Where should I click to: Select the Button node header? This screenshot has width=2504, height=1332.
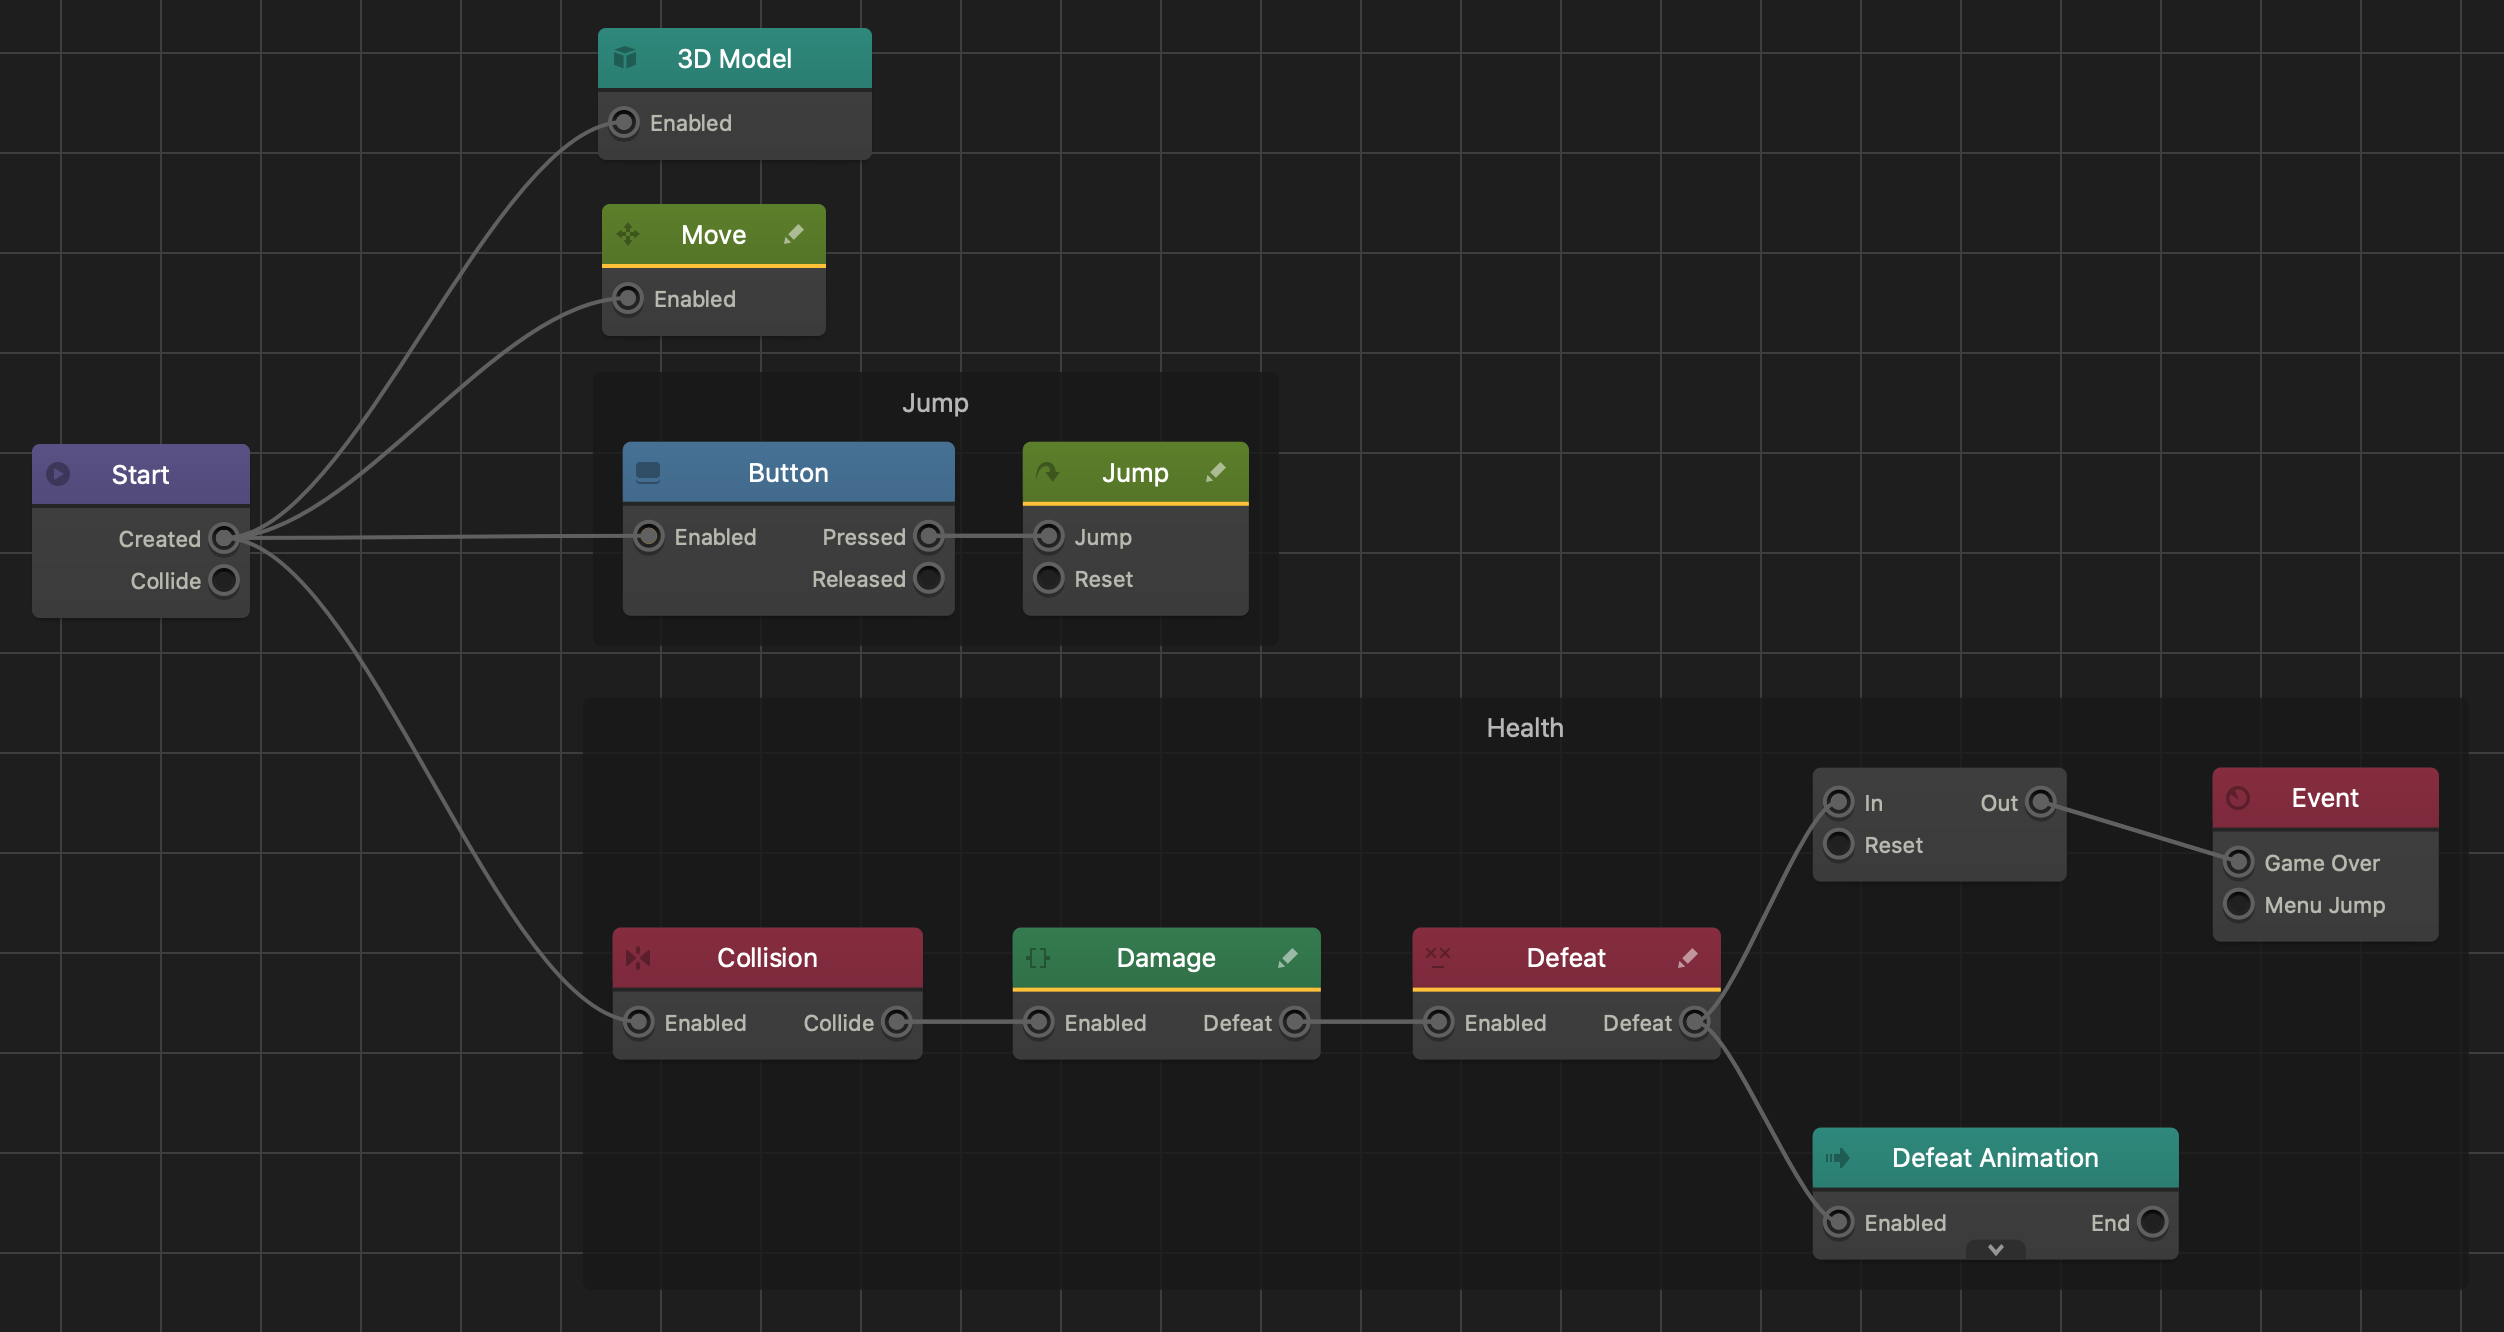(x=788, y=472)
